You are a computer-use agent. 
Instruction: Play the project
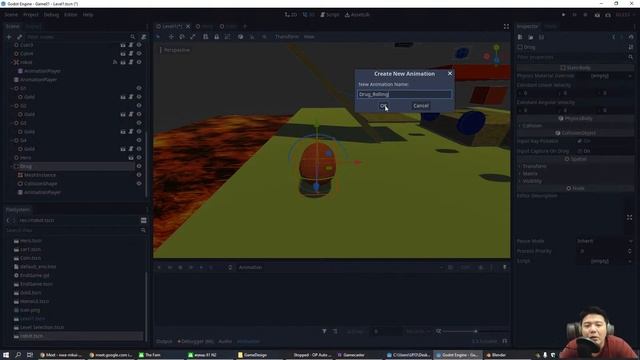click(563, 15)
